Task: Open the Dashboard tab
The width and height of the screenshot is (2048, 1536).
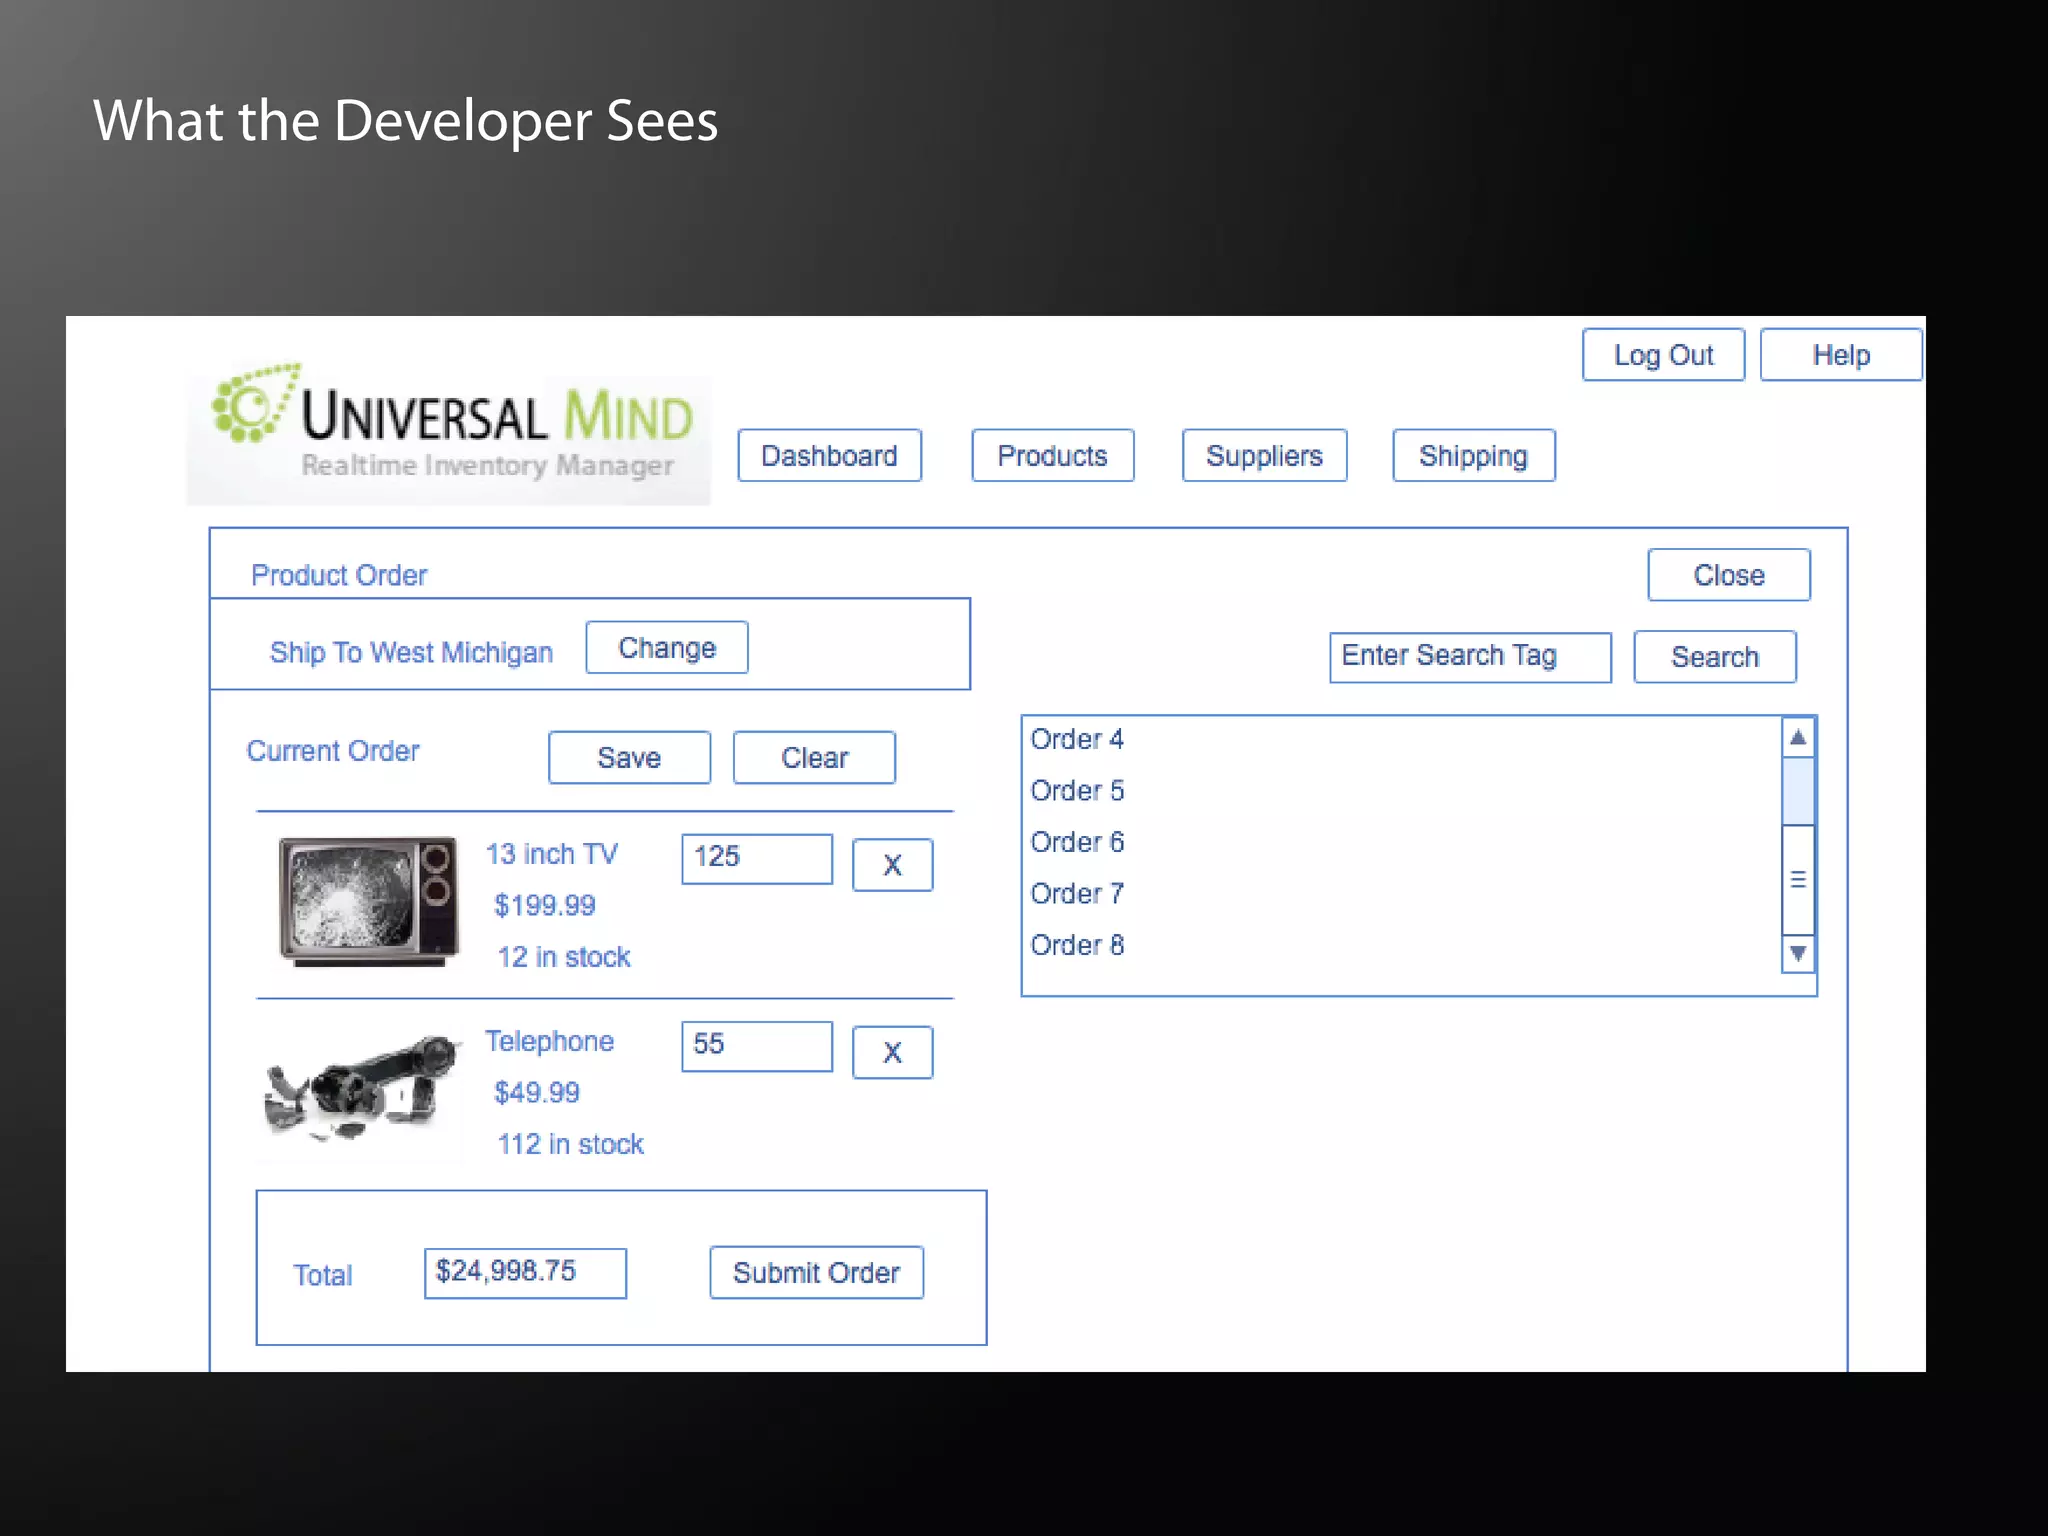Action: point(829,456)
